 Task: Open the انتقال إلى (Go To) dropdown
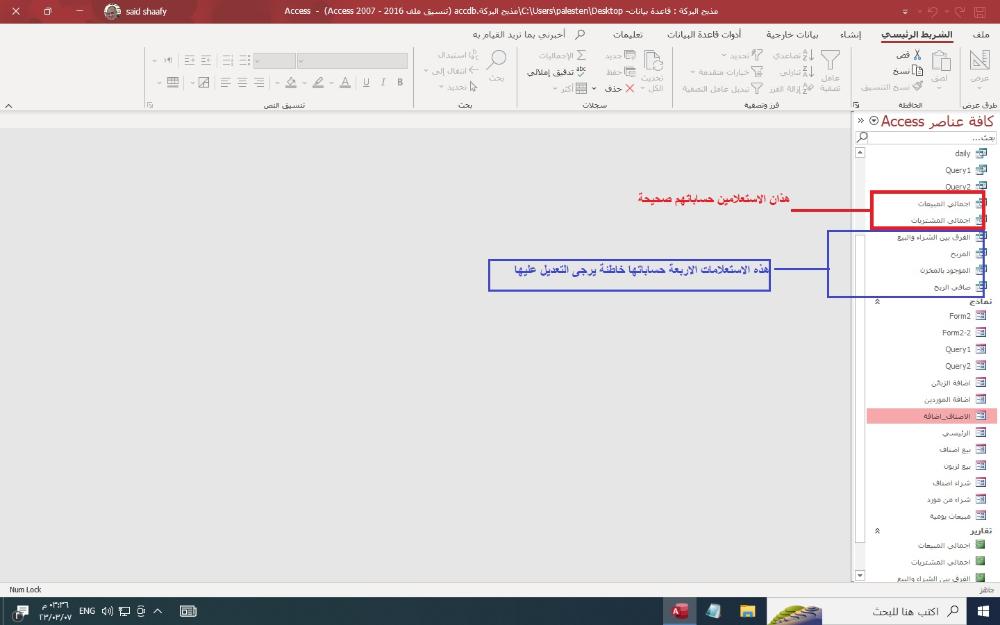[x=451, y=71]
